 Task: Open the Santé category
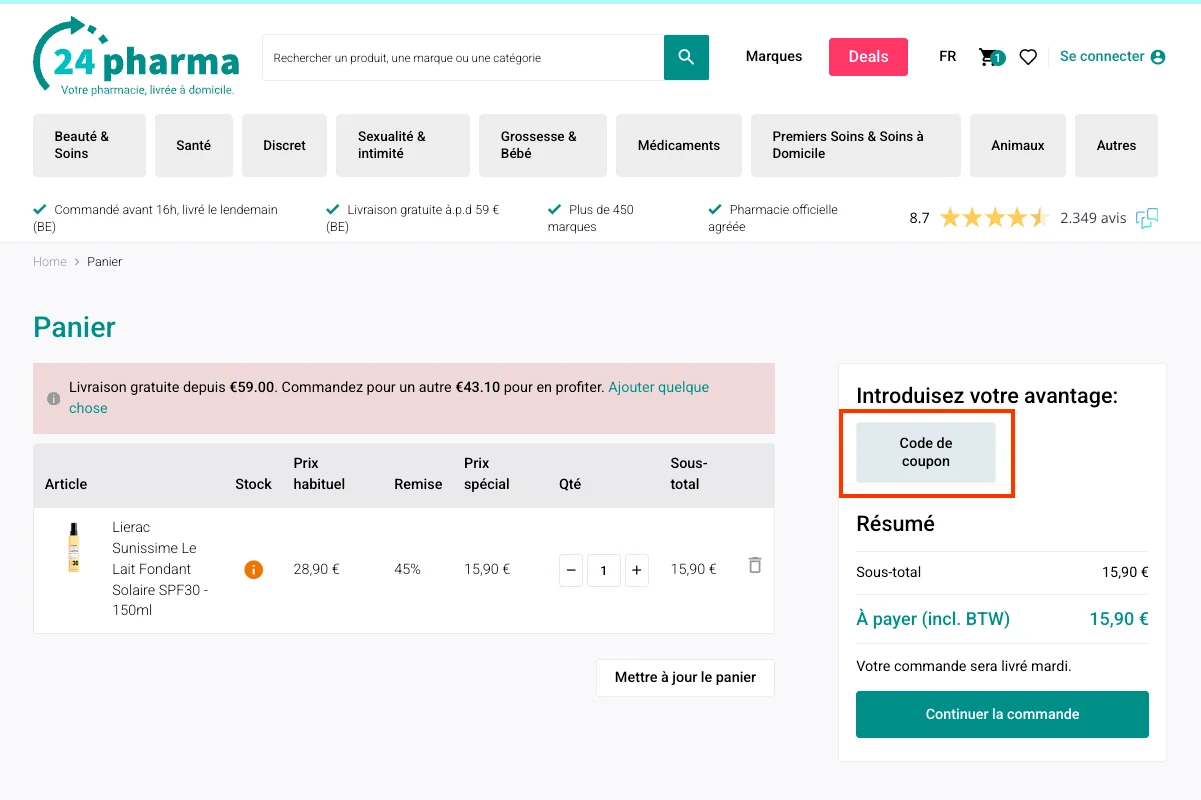click(x=194, y=145)
